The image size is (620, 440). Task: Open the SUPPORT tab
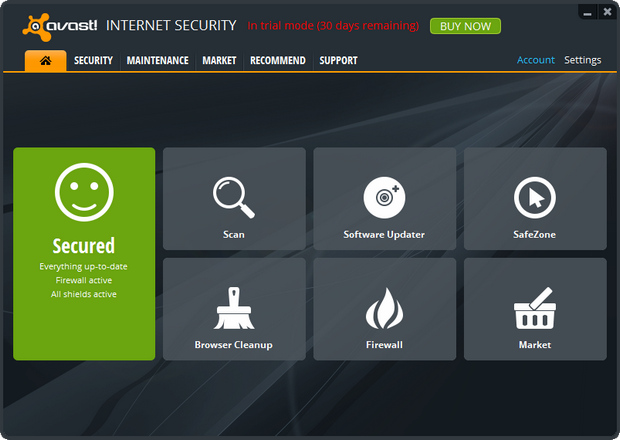coord(338,60)
